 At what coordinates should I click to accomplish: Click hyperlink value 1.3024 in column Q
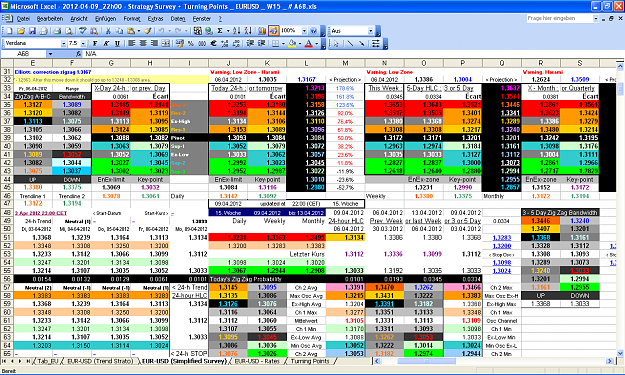(x=502, y=271)
